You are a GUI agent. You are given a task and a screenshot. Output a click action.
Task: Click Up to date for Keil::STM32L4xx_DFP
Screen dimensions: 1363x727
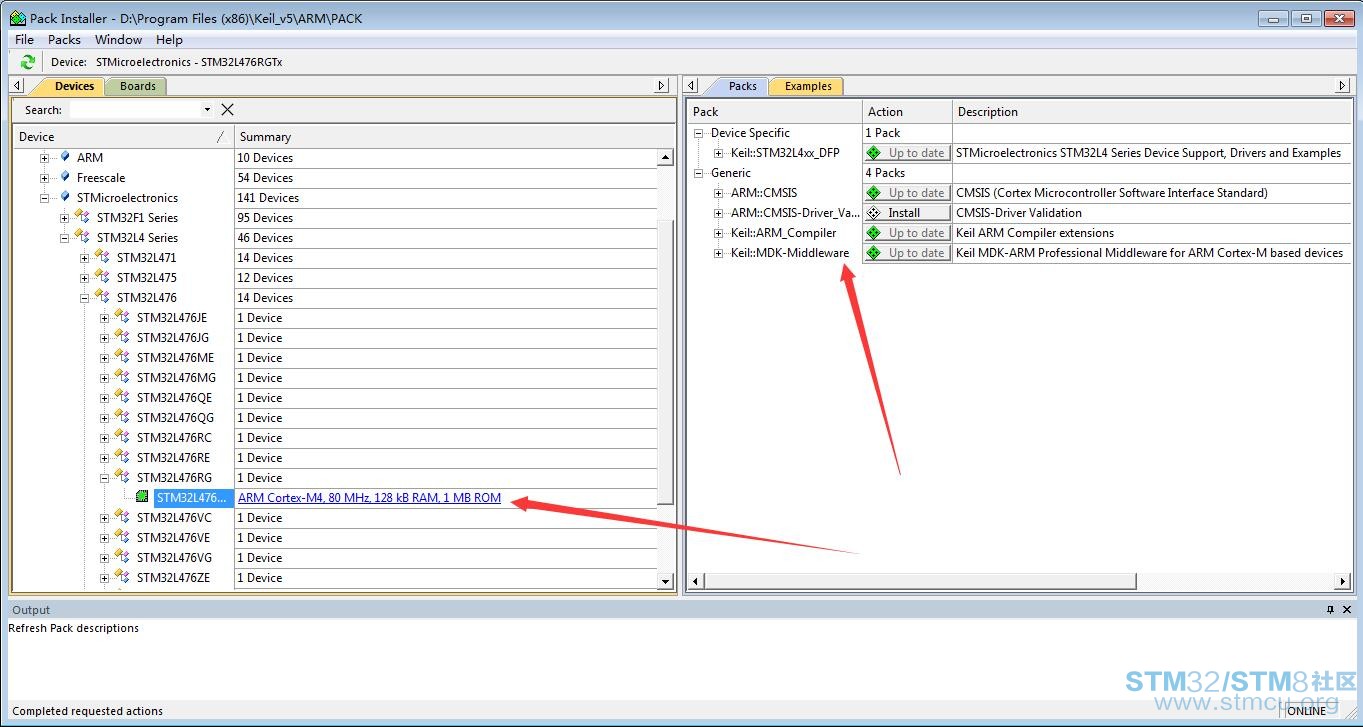pos(907,153)
